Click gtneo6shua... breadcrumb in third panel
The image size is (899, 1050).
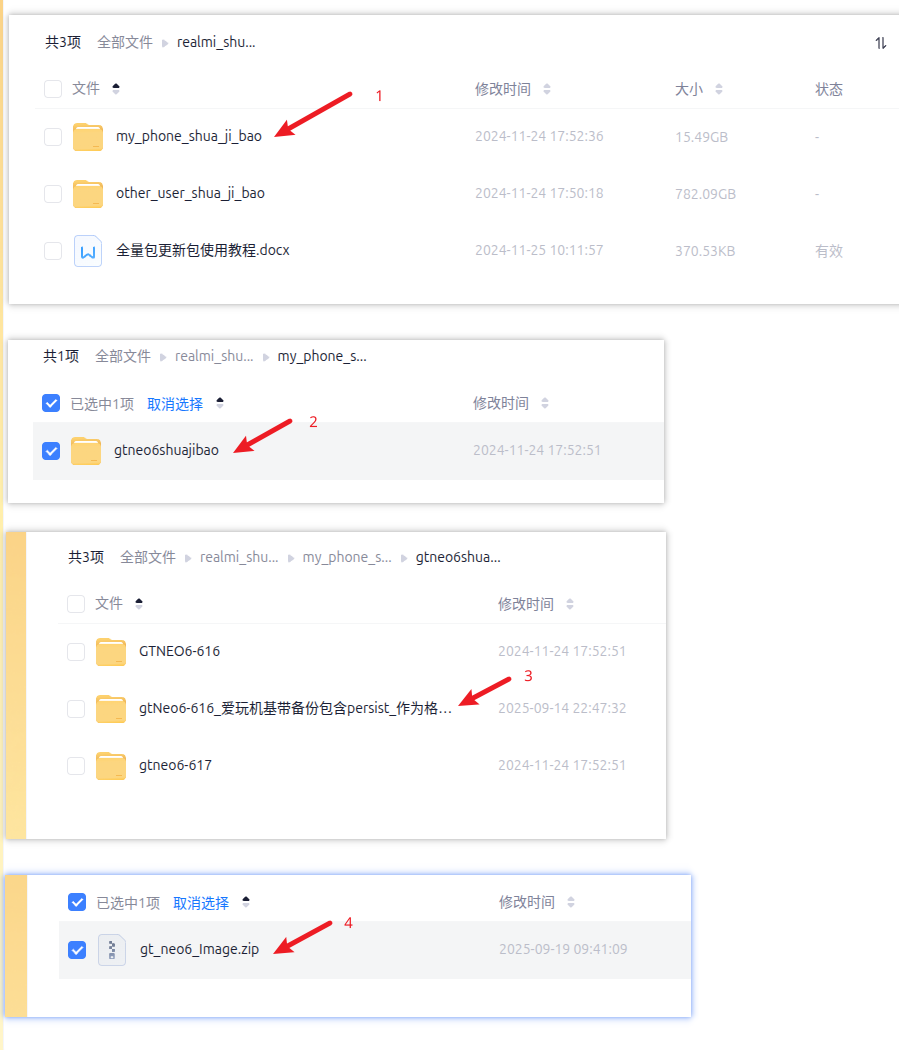(x=458, y=557)
